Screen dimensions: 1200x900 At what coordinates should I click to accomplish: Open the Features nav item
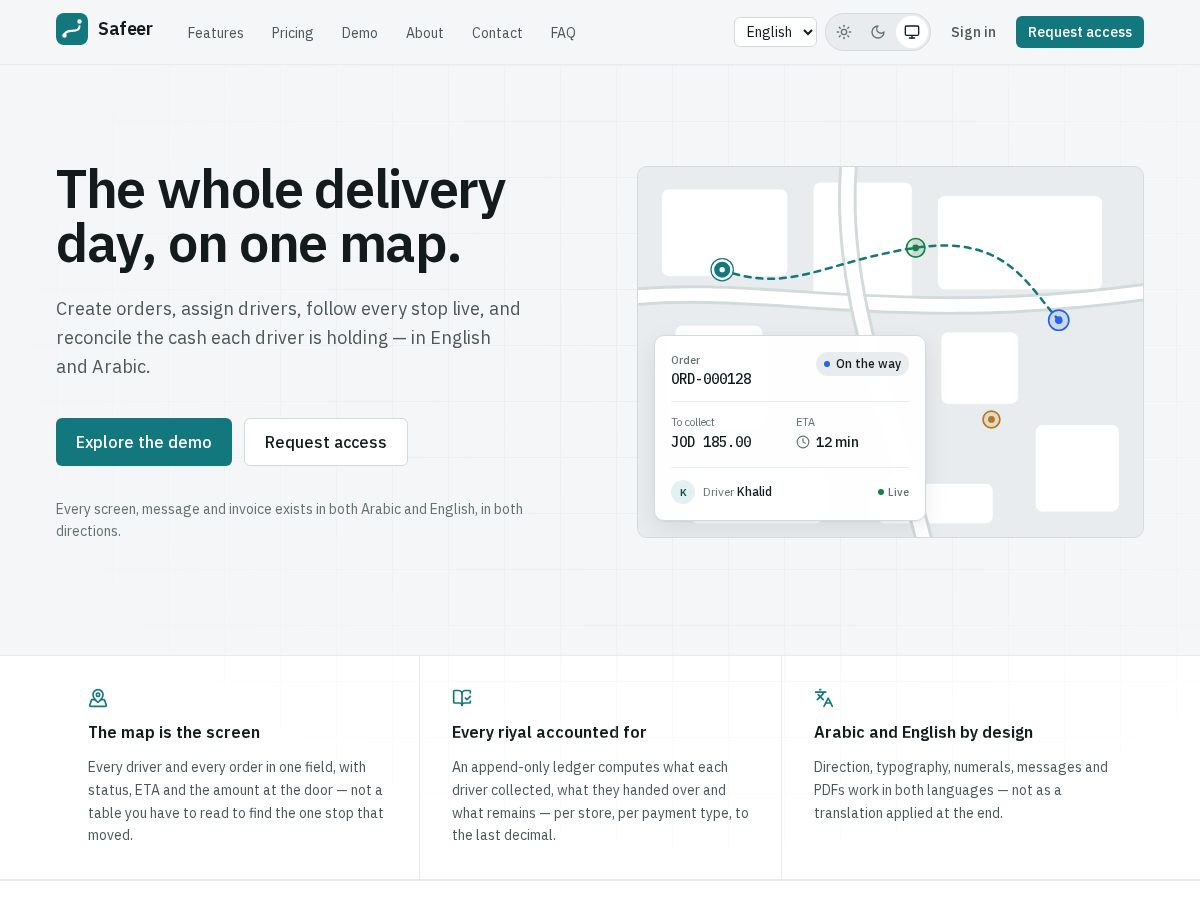(x=215, y=33)
